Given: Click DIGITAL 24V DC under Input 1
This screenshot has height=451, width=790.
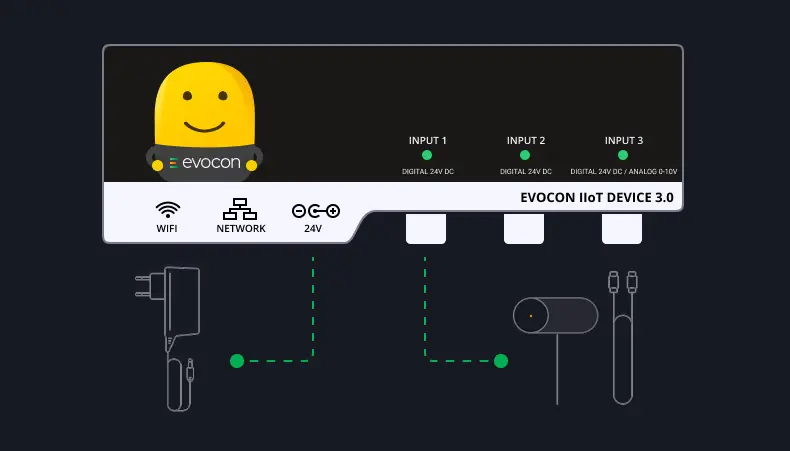Looking at the screenshot, I should click(428, 172).
